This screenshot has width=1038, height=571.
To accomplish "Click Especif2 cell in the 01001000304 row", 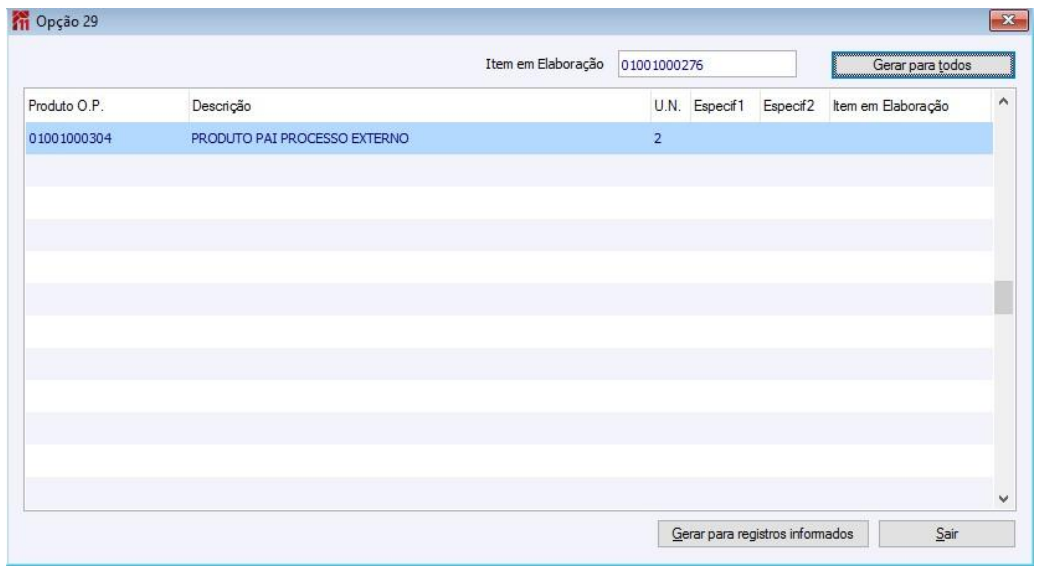I will 794,138.
